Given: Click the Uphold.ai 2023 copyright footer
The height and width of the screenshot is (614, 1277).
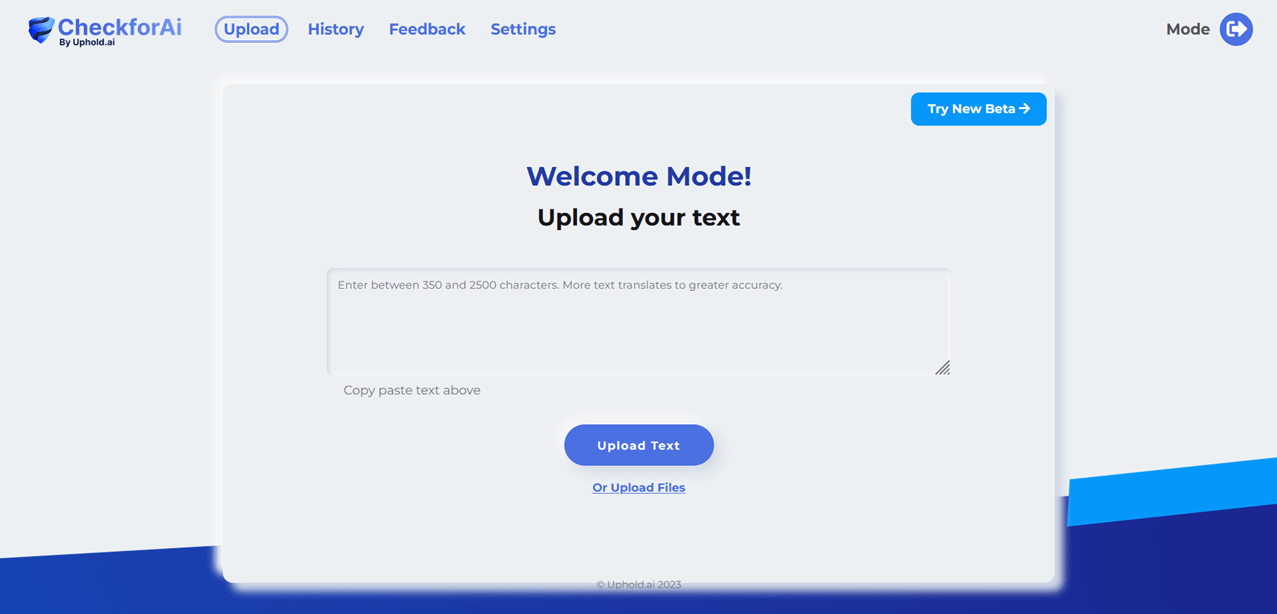Looking at the screenshot, I should (x=638, y=584).
